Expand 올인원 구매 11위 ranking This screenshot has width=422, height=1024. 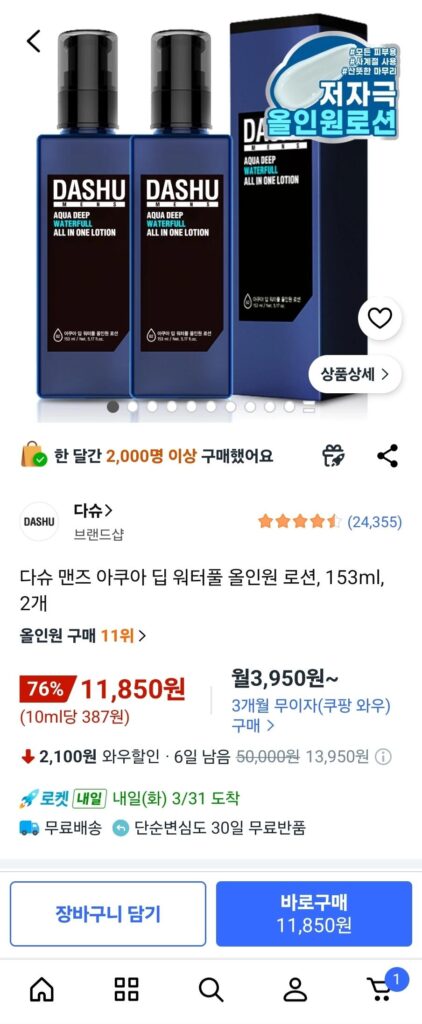[x=83, y=635]
